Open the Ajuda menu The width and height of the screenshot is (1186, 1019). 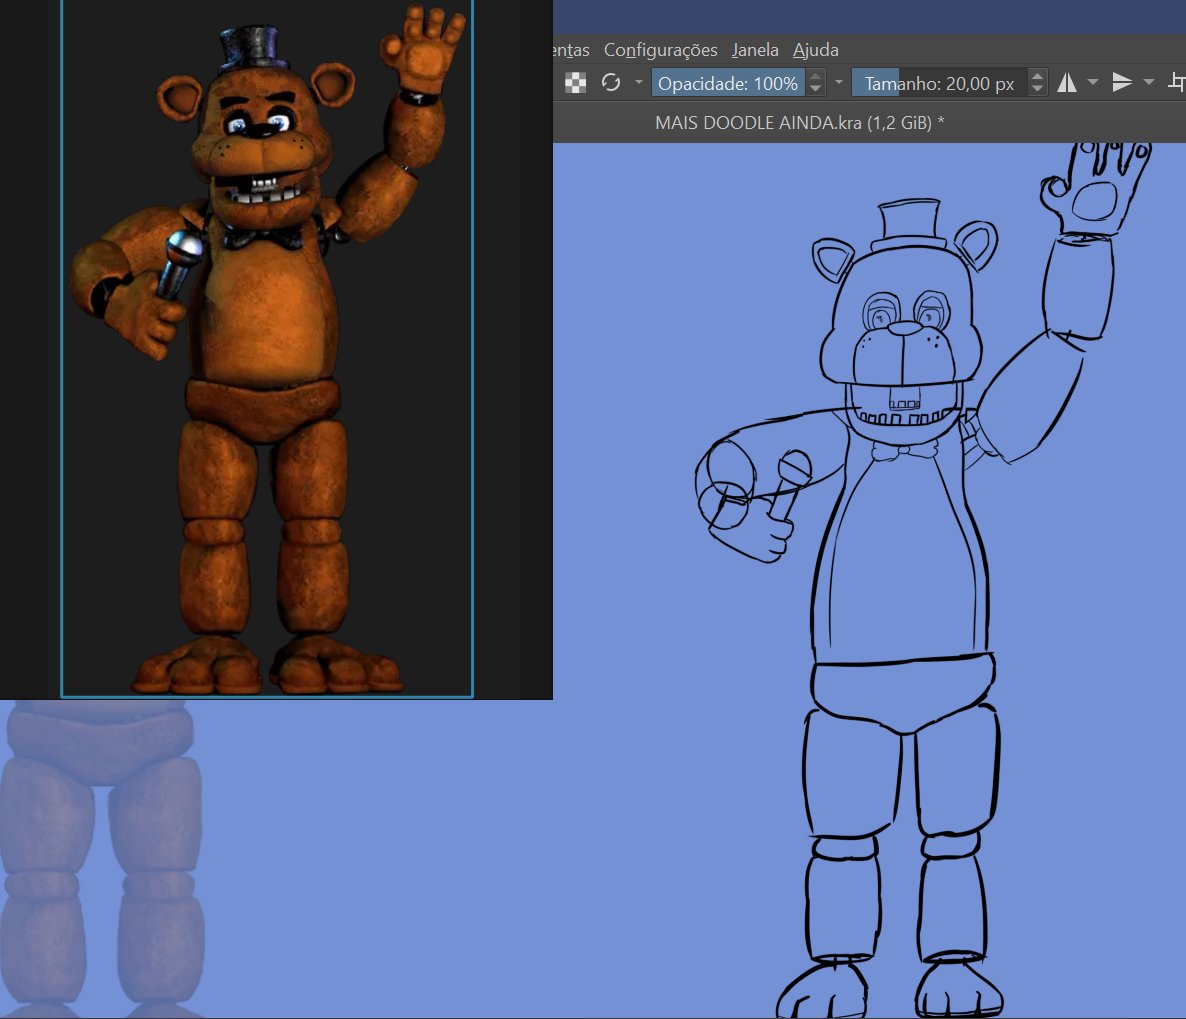(815, 50)
